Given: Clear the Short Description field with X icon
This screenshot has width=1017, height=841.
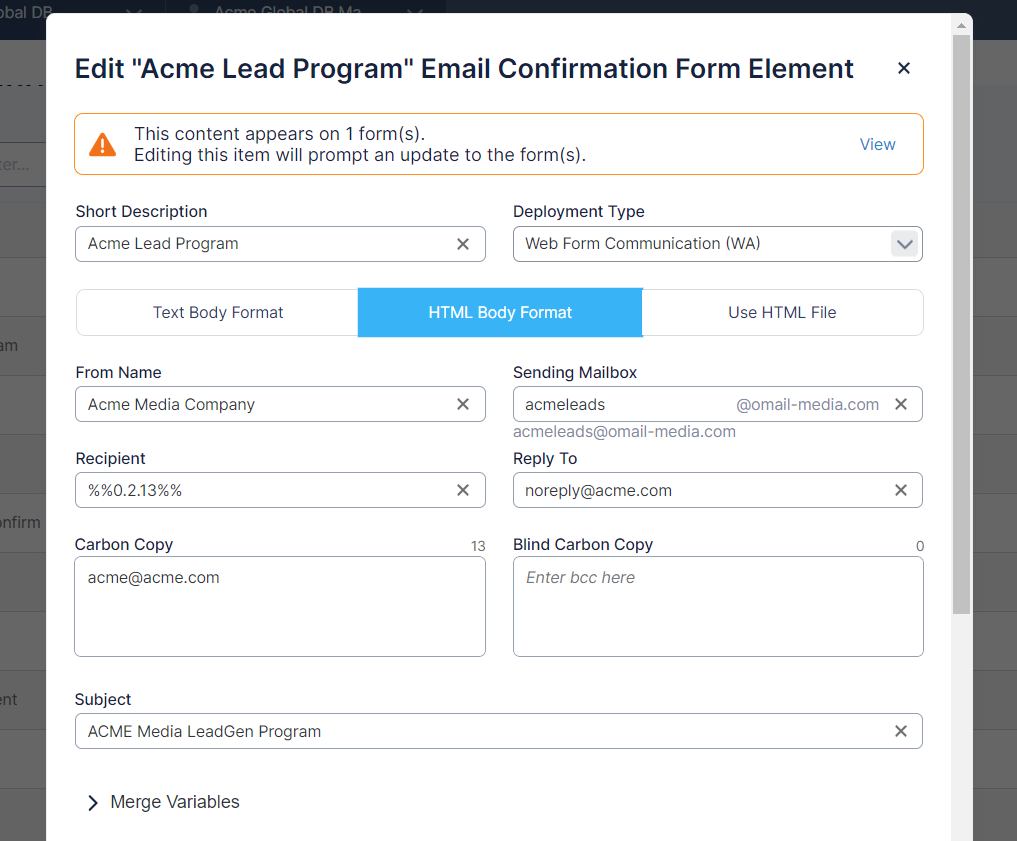Looking at the screenshot, I should (x=463, y=244).
